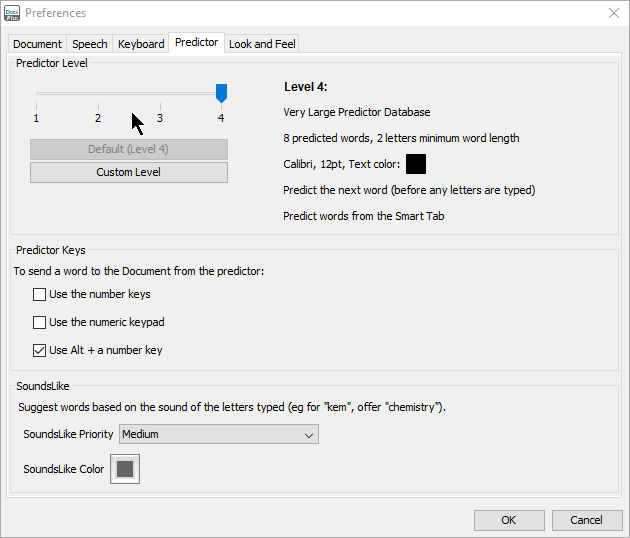This screenshot has width=630, height=538.
Task: Switch to Look and Feel tab
Action: point(262,44)
